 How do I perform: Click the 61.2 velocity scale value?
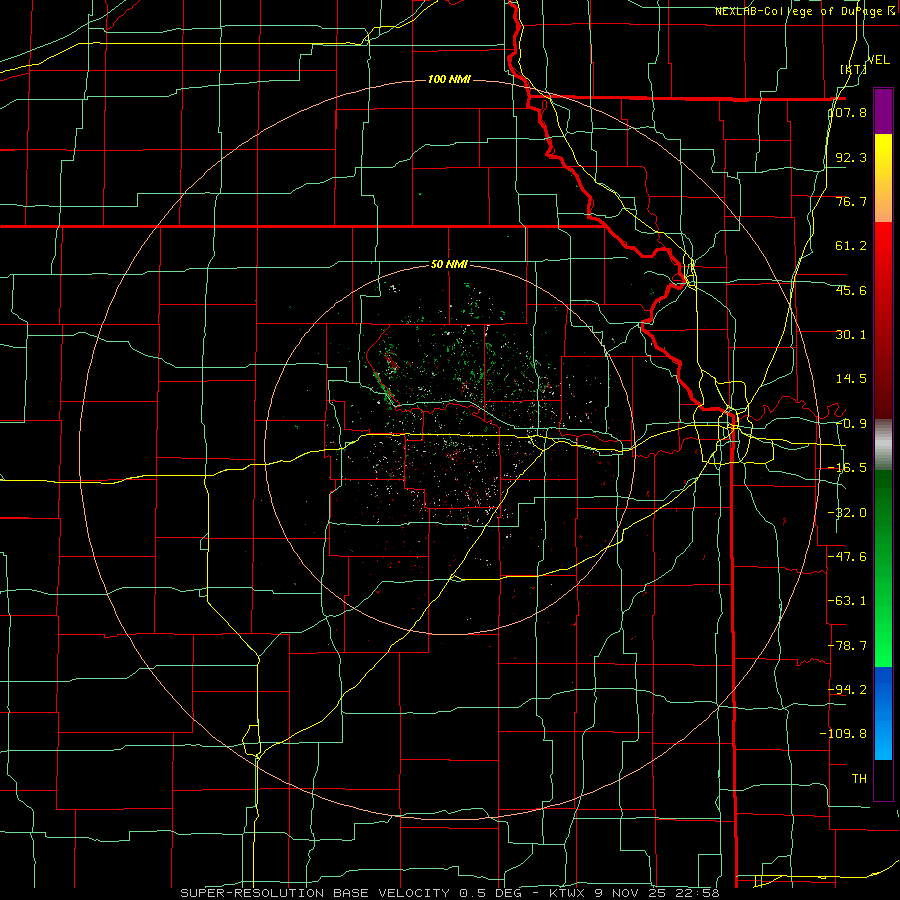pos(851,246)
